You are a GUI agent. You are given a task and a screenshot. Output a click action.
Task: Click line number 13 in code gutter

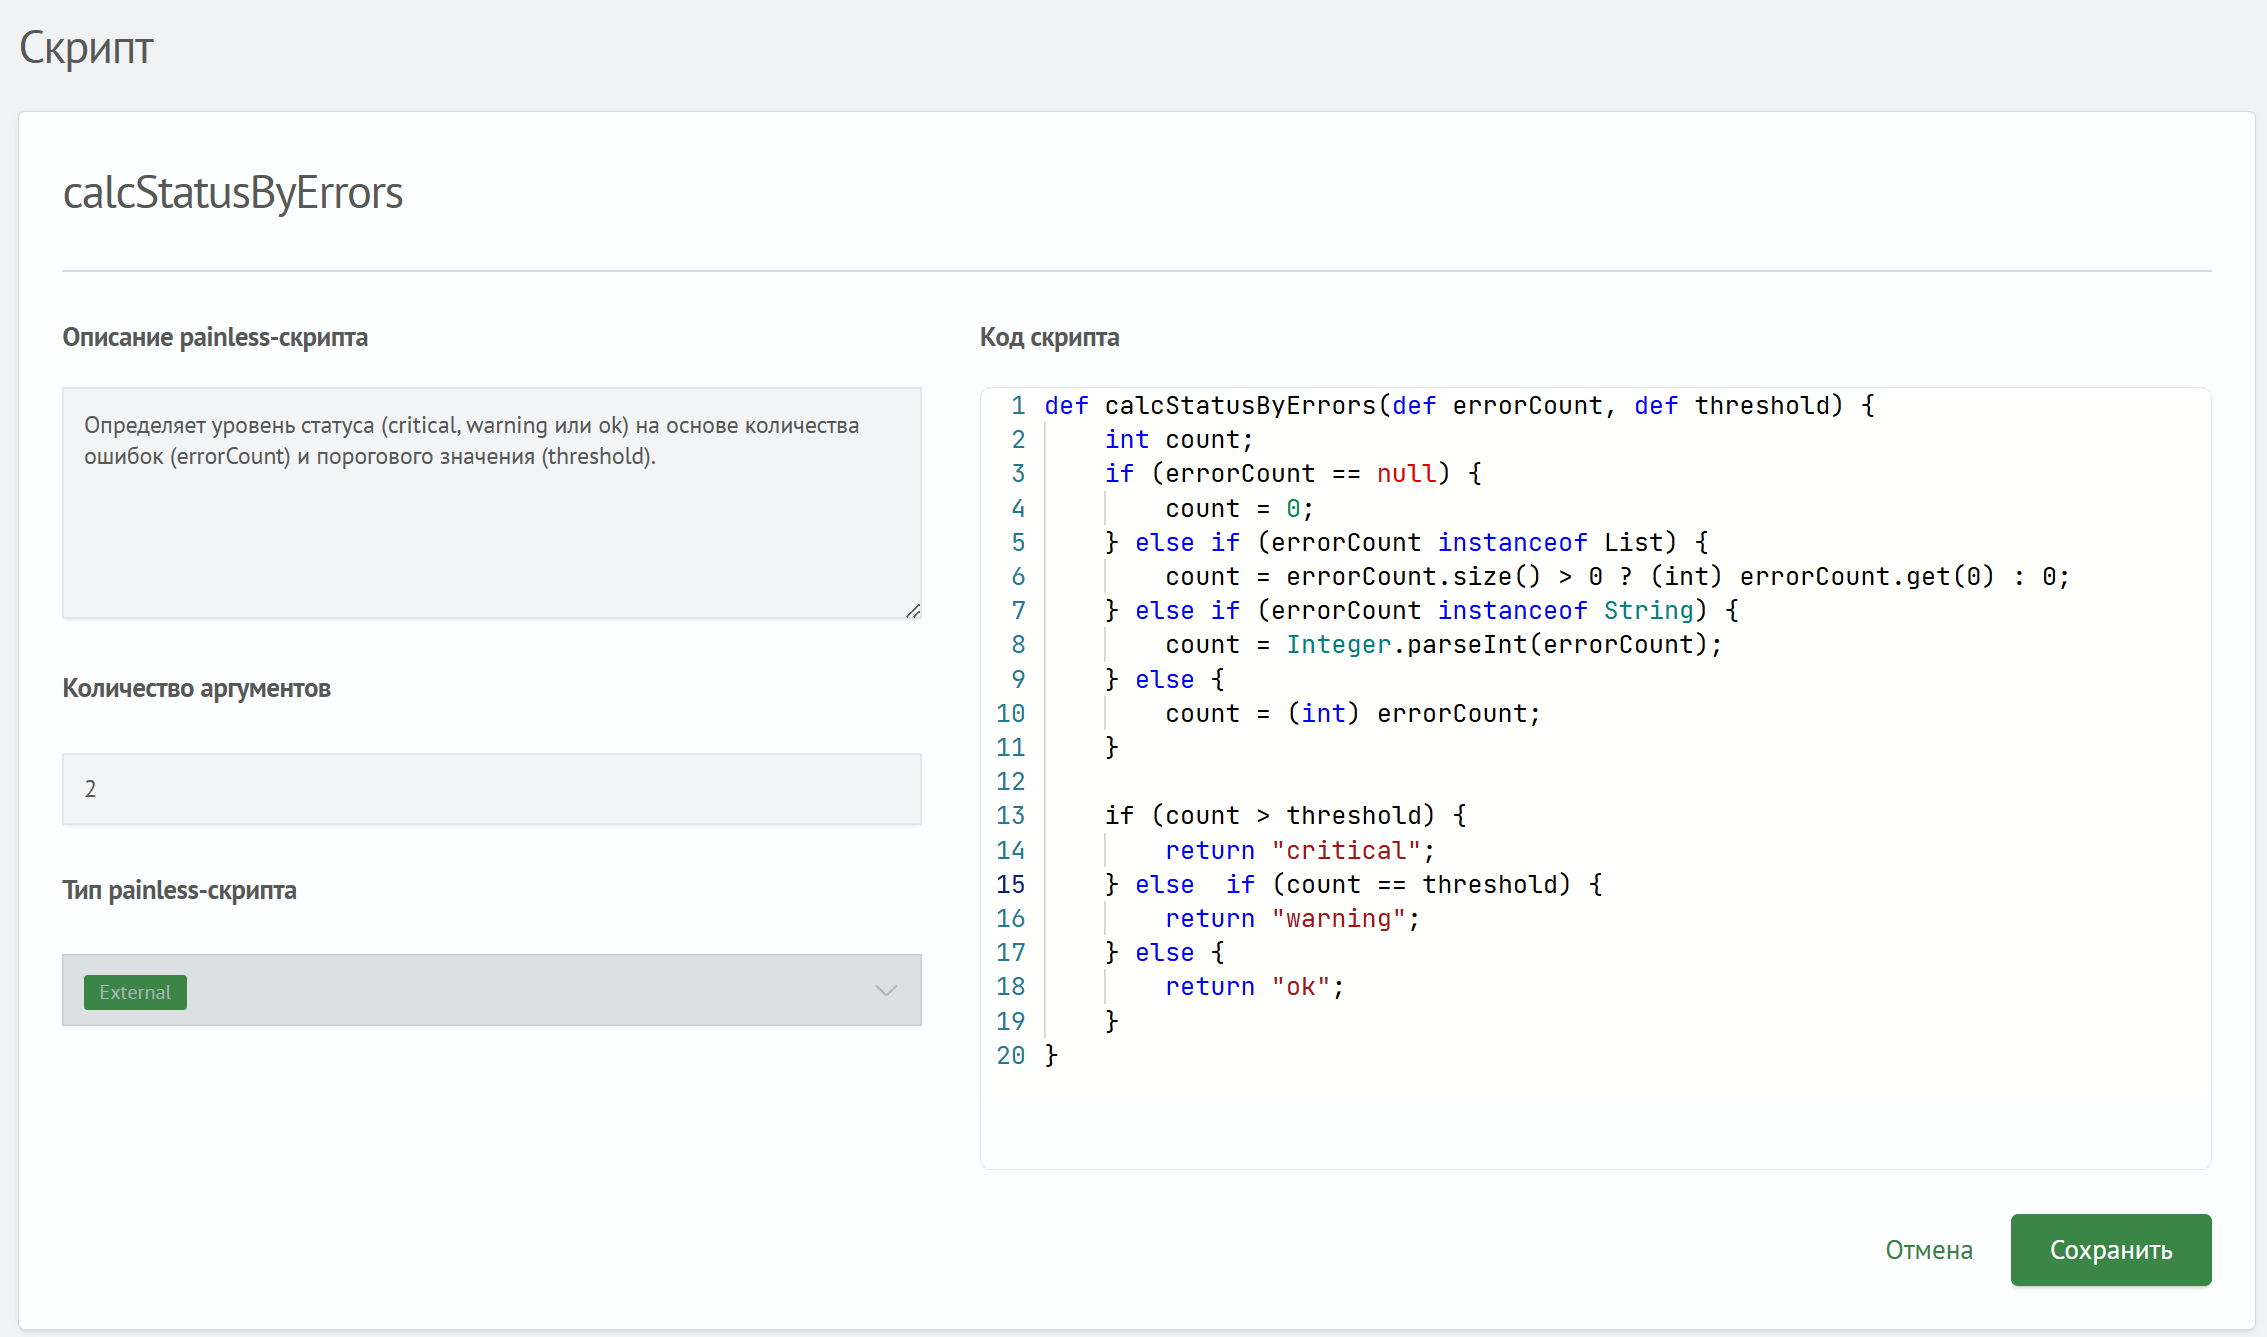1010,815
